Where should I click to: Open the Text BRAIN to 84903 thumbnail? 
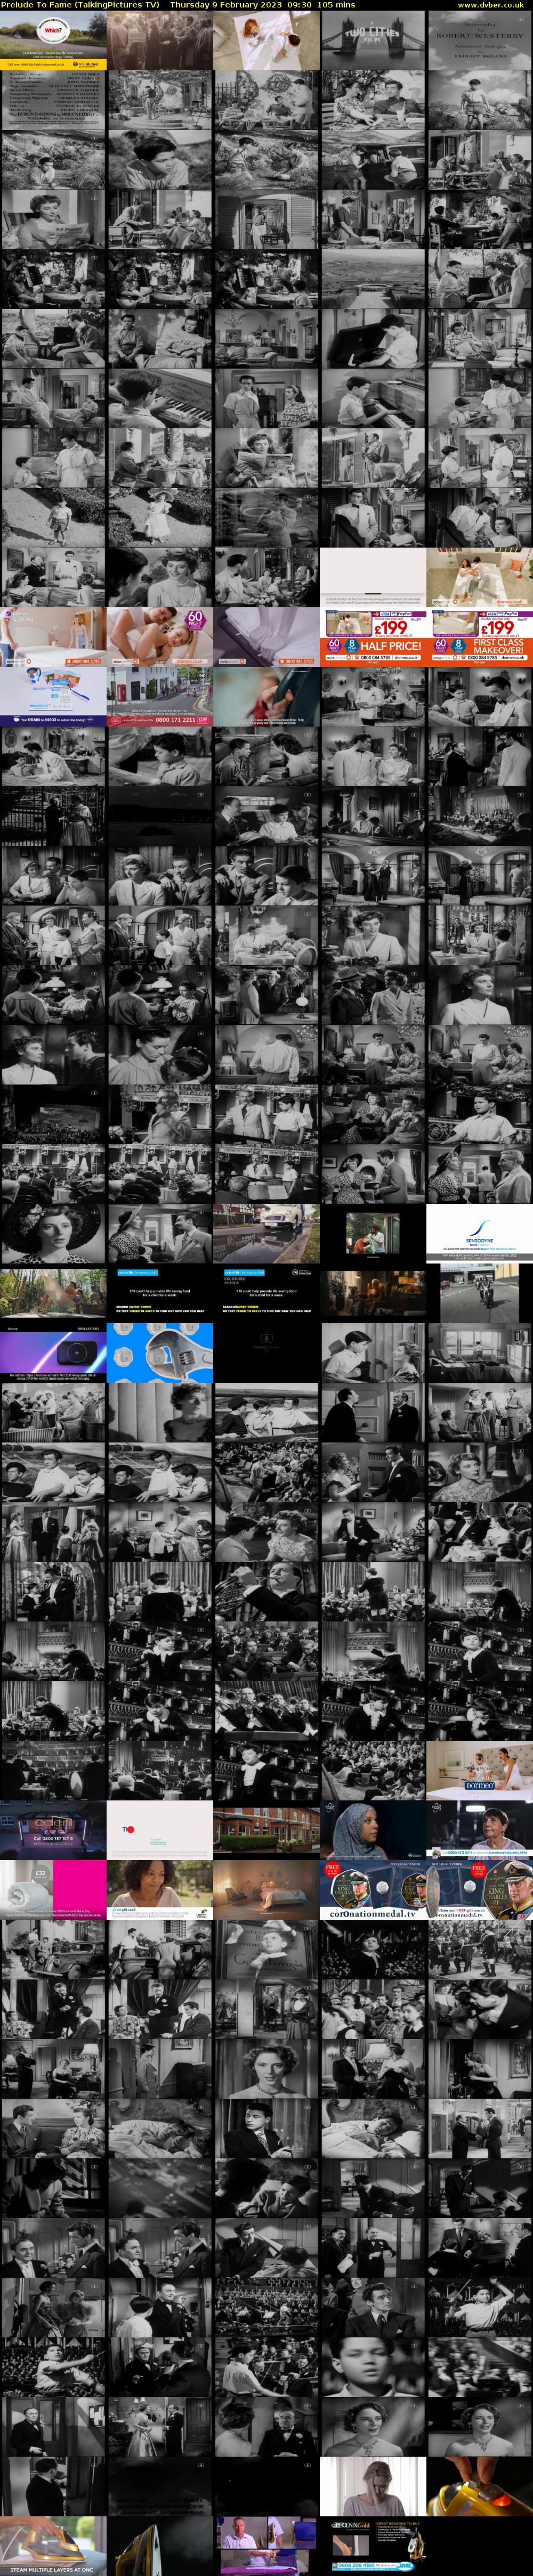(x=53, y=697)
